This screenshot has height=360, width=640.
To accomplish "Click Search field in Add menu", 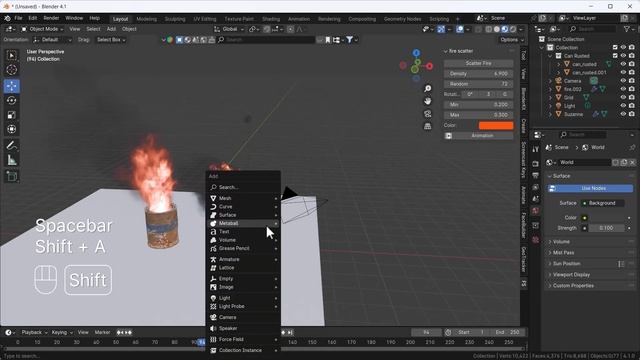I will (243, 187).
